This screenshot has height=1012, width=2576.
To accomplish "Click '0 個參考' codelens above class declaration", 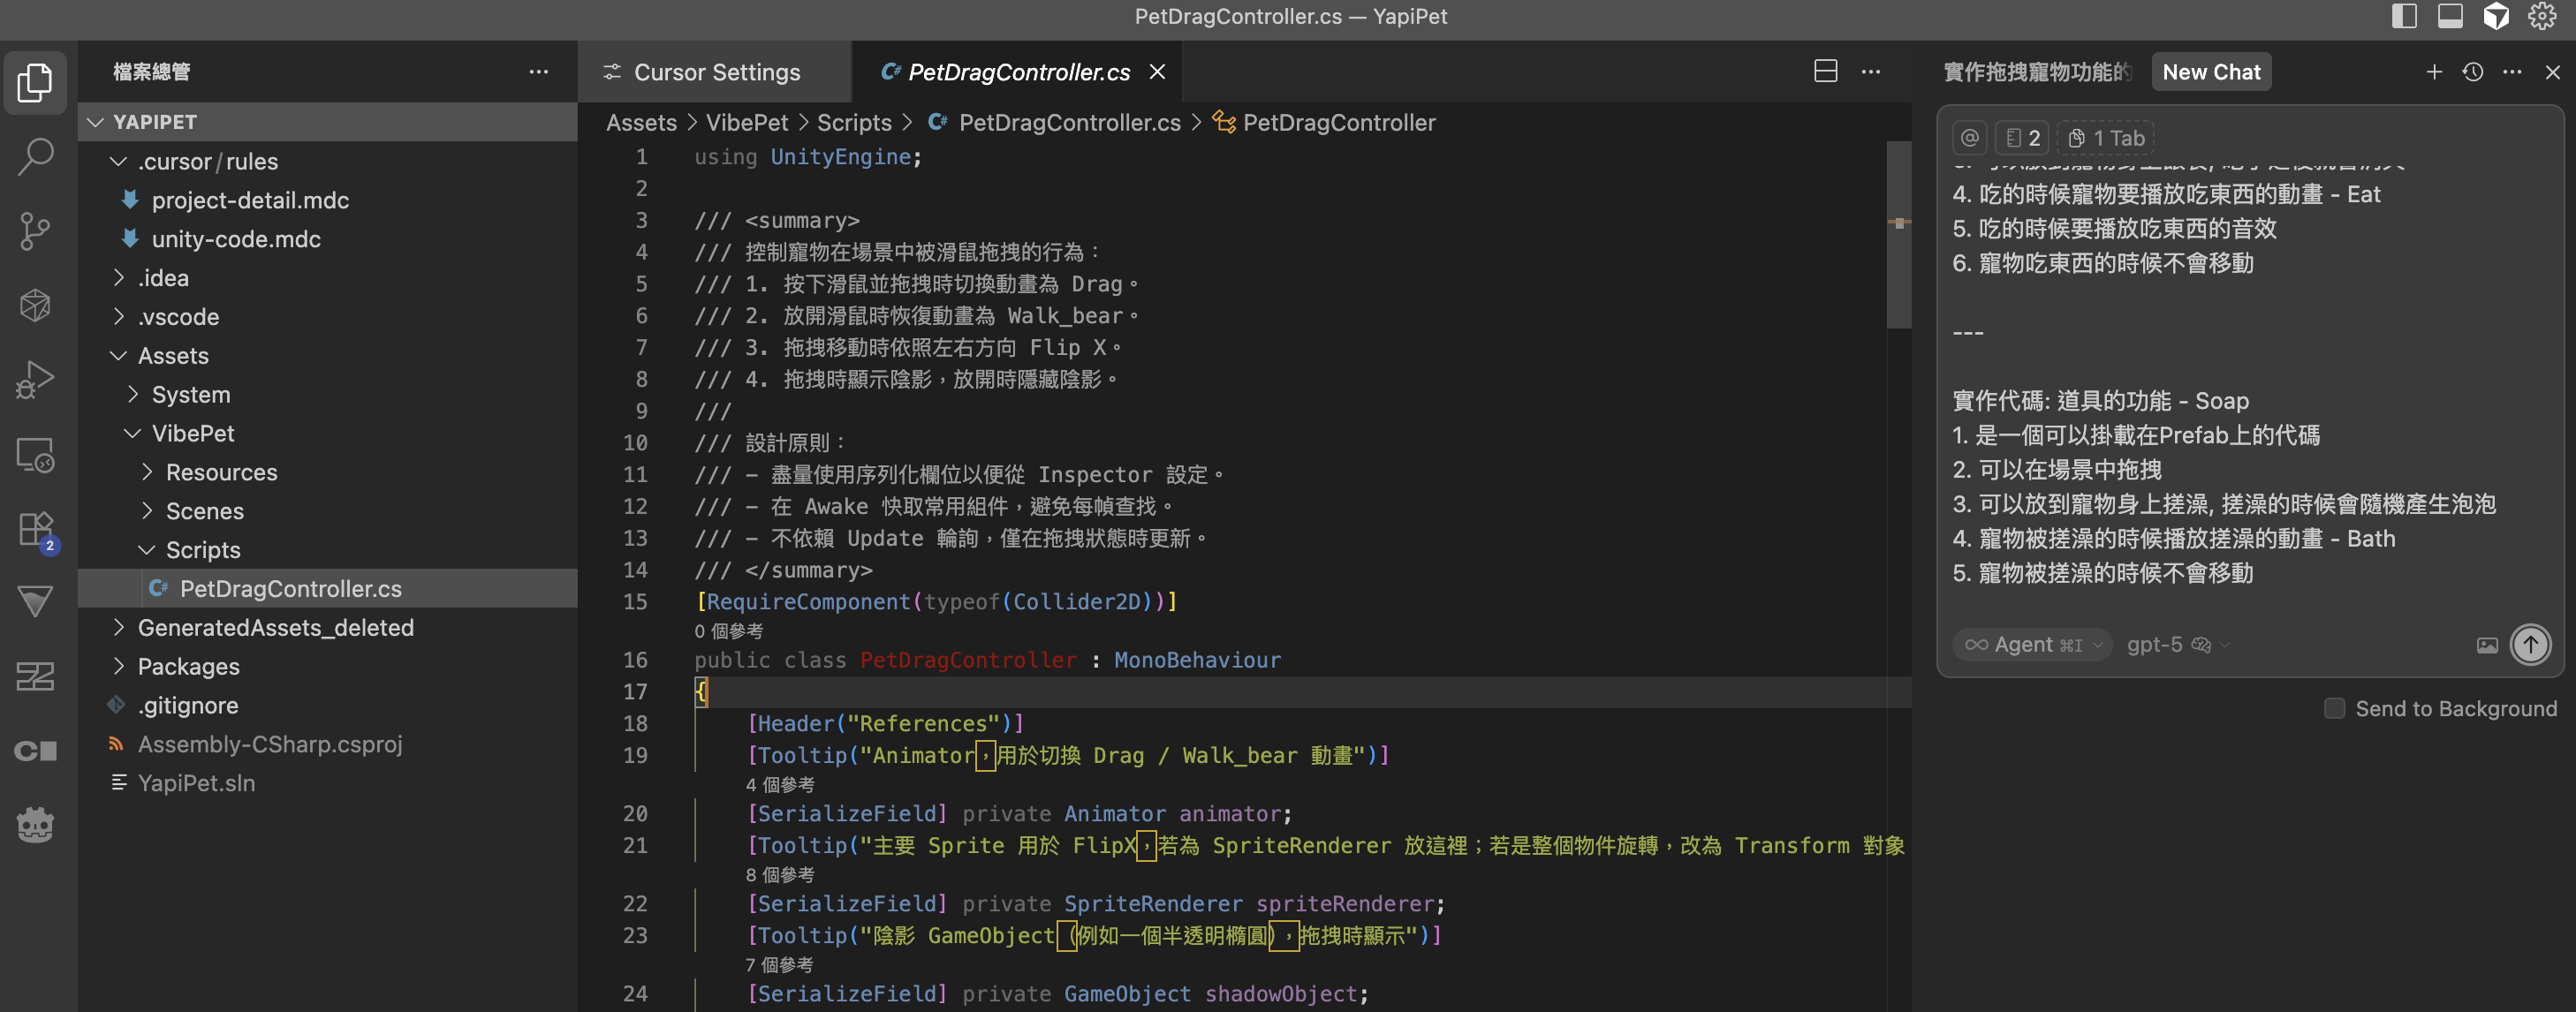I will (x=728, y=631).
